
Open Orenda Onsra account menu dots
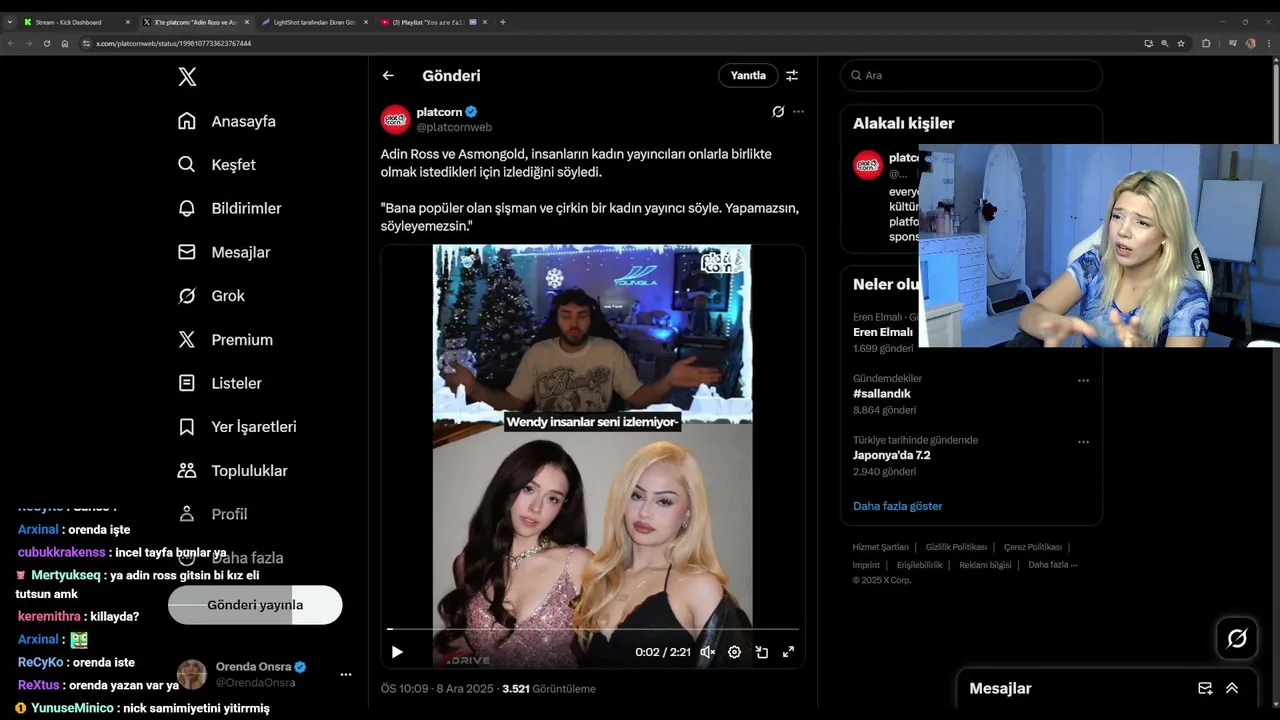(x=346, y=675)
